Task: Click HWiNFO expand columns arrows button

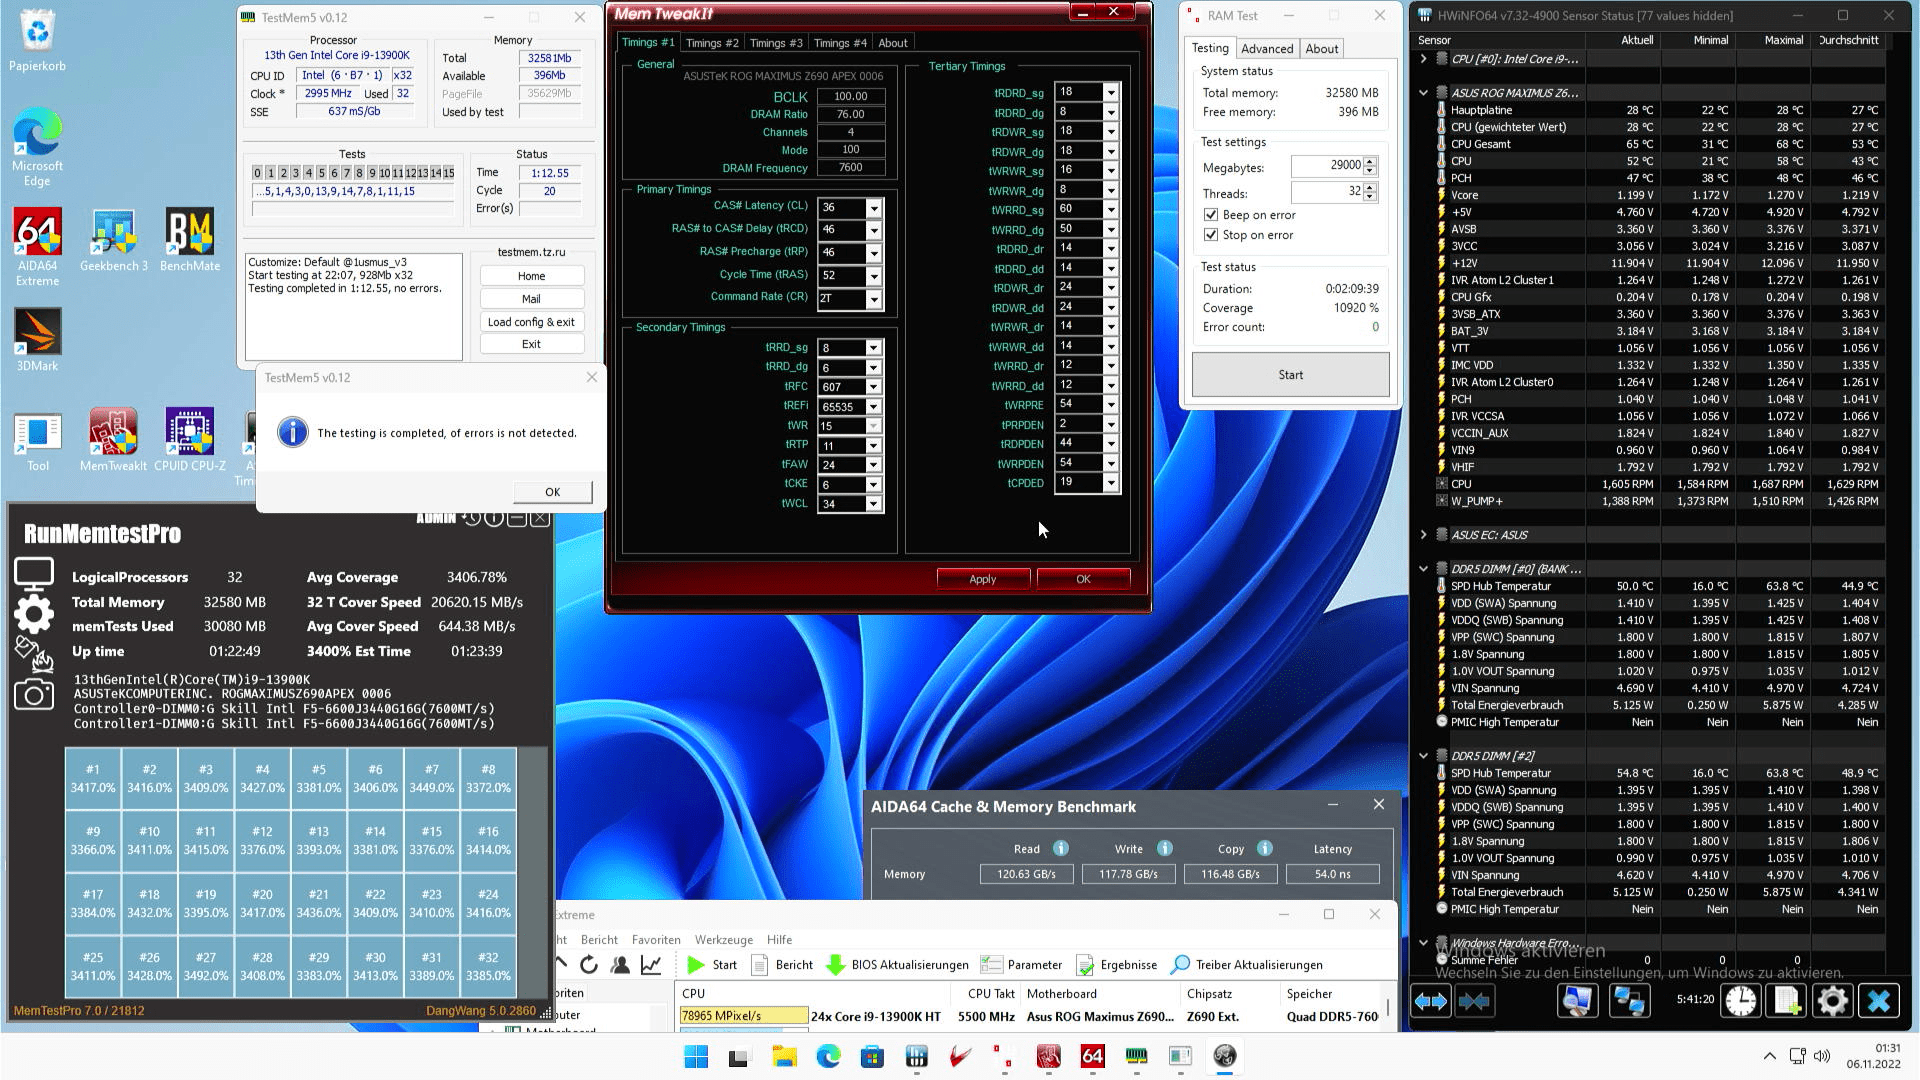Action: [x=1431, y=1001]
